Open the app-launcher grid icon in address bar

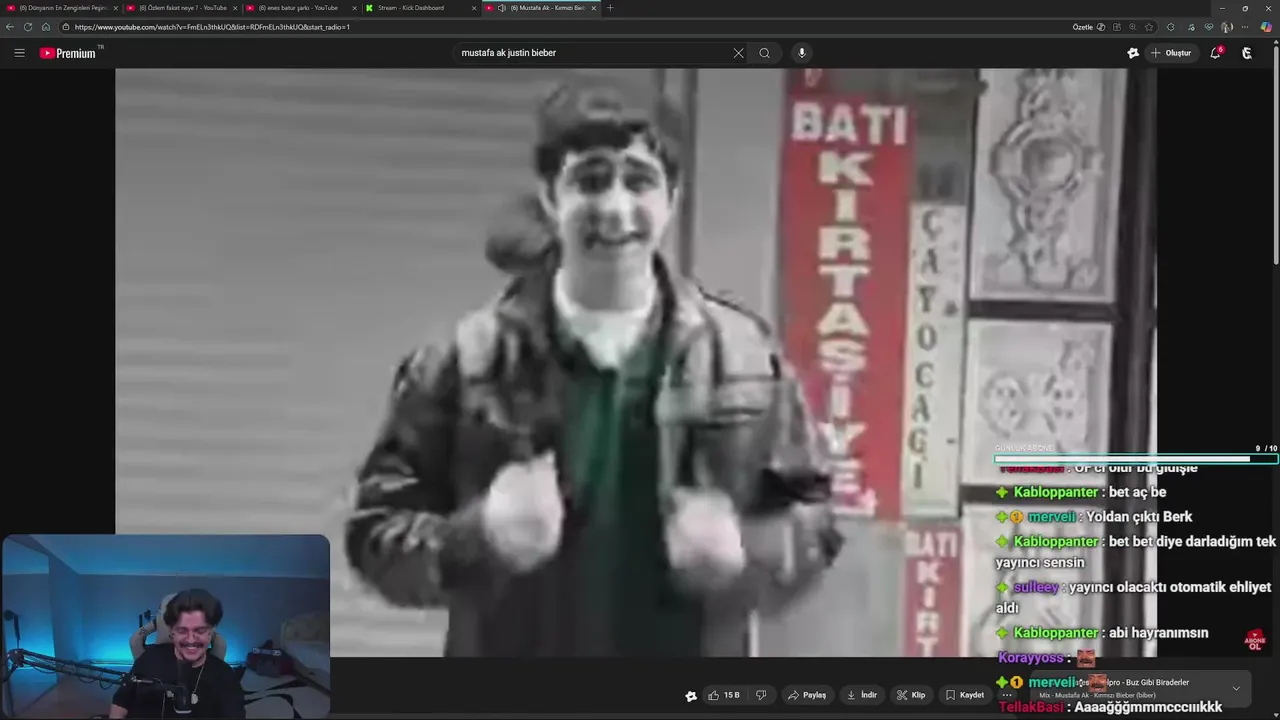click(x=1116, y=27)
